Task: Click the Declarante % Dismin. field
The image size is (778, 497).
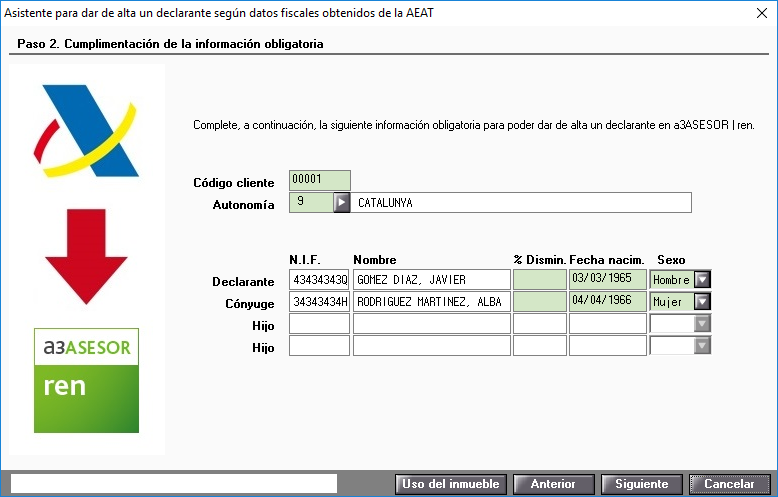Action: (x=540, y=280)
